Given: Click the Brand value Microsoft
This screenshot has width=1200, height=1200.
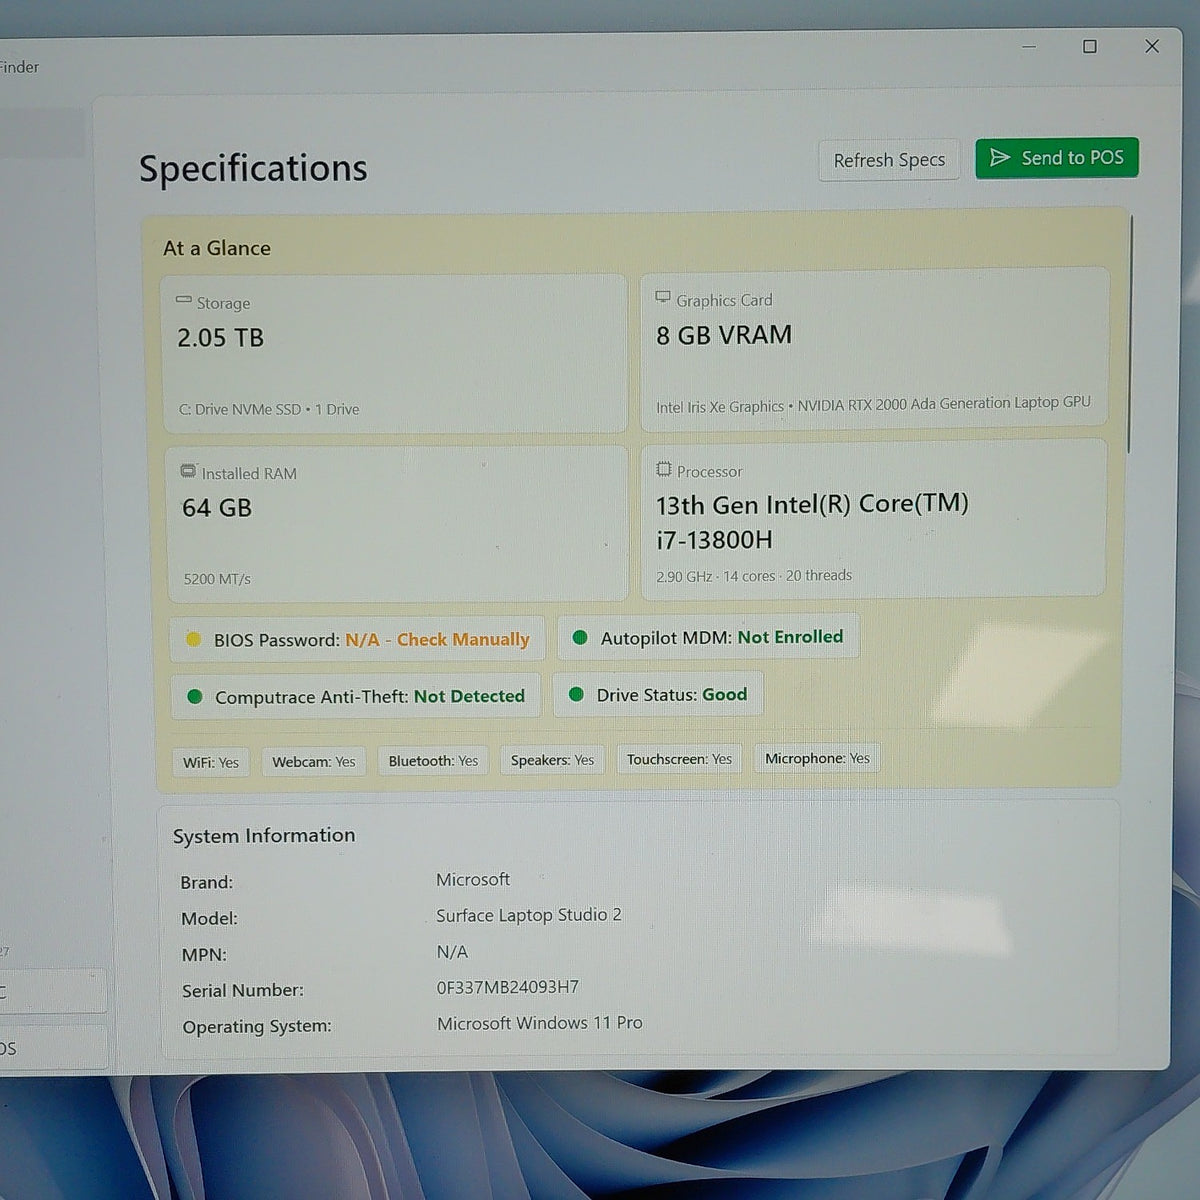Looking at the screenshot, I should pos(473,879).
